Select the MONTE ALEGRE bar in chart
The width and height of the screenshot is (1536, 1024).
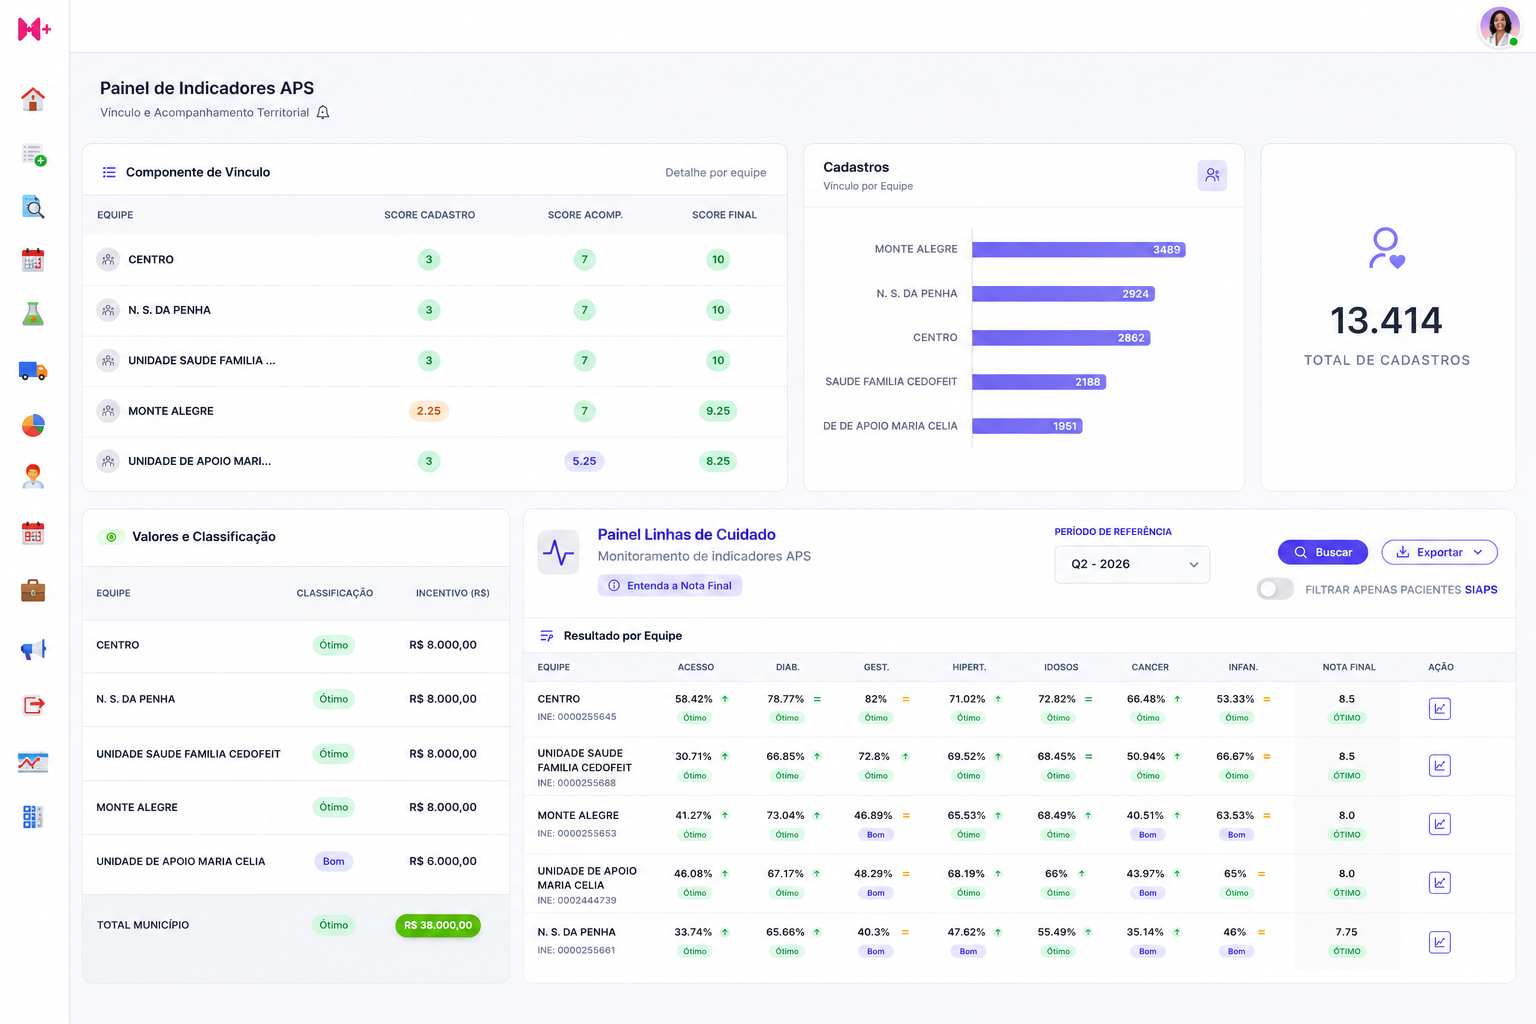tap(1078, 250)
